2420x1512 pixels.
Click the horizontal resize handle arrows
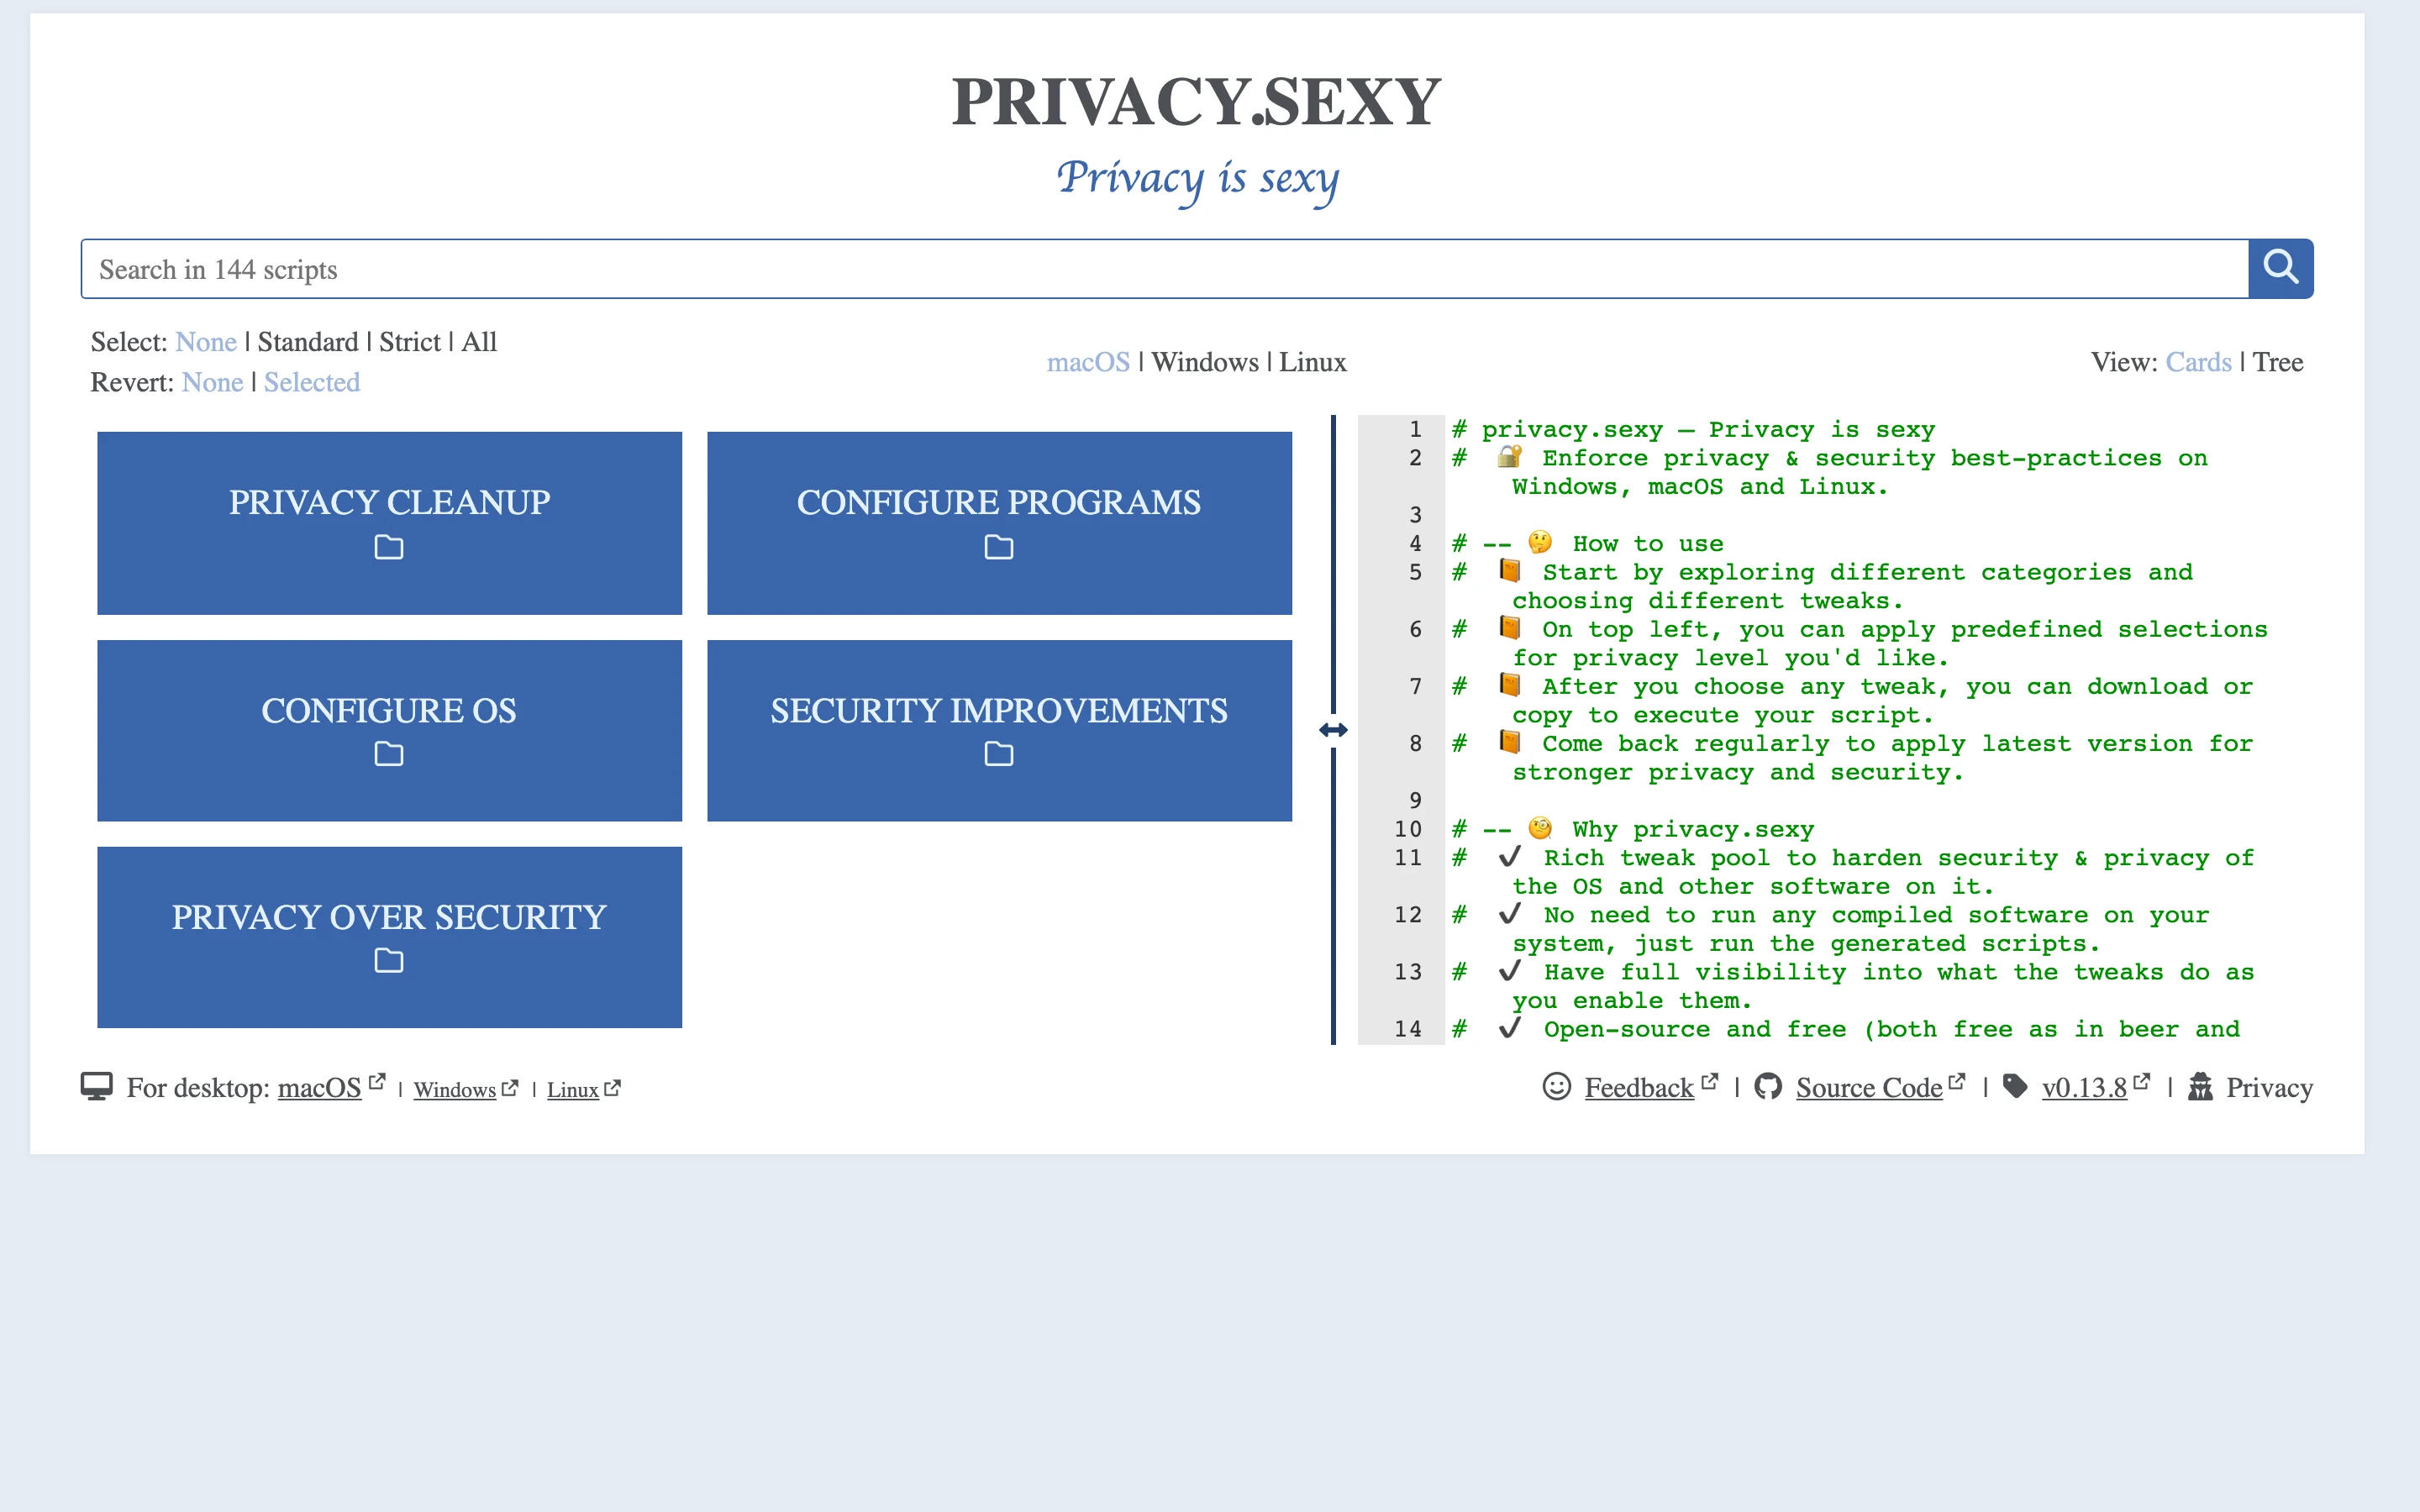(x=1333, y=730)
